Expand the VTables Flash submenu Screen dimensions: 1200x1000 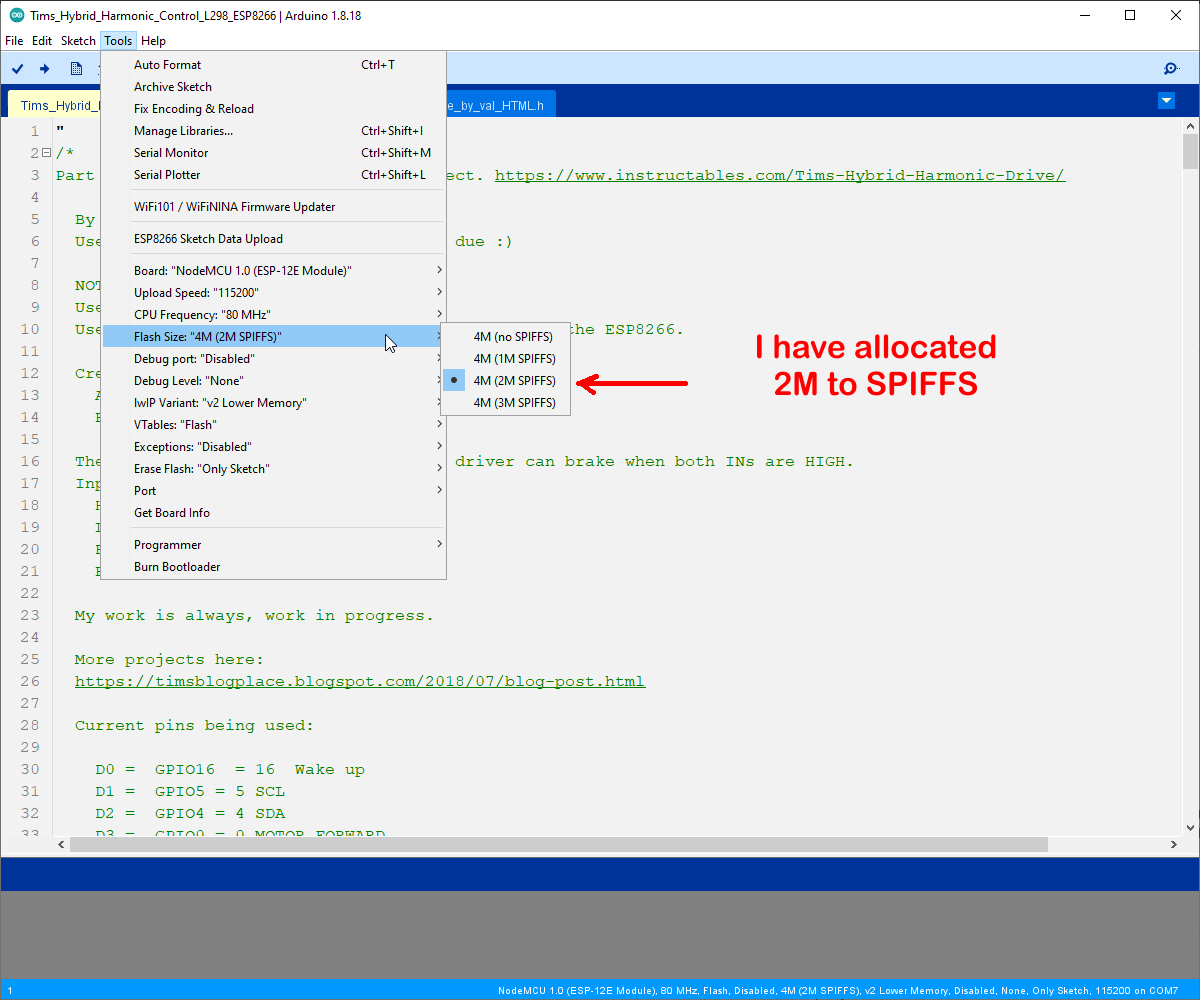tap(274, 425)
